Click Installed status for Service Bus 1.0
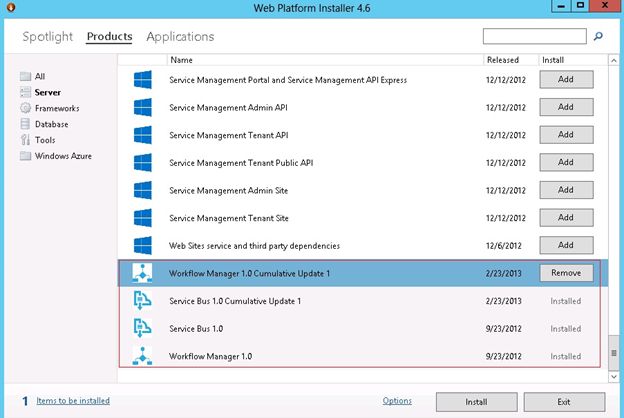 pos(566,329)
